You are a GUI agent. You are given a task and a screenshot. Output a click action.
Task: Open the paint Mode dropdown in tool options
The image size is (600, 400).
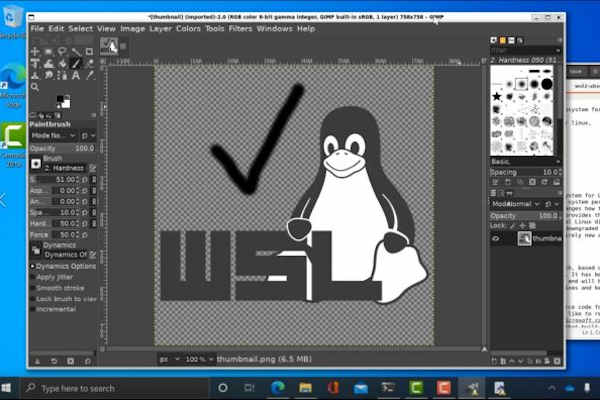pyautogui.click(x=53, y=136)
